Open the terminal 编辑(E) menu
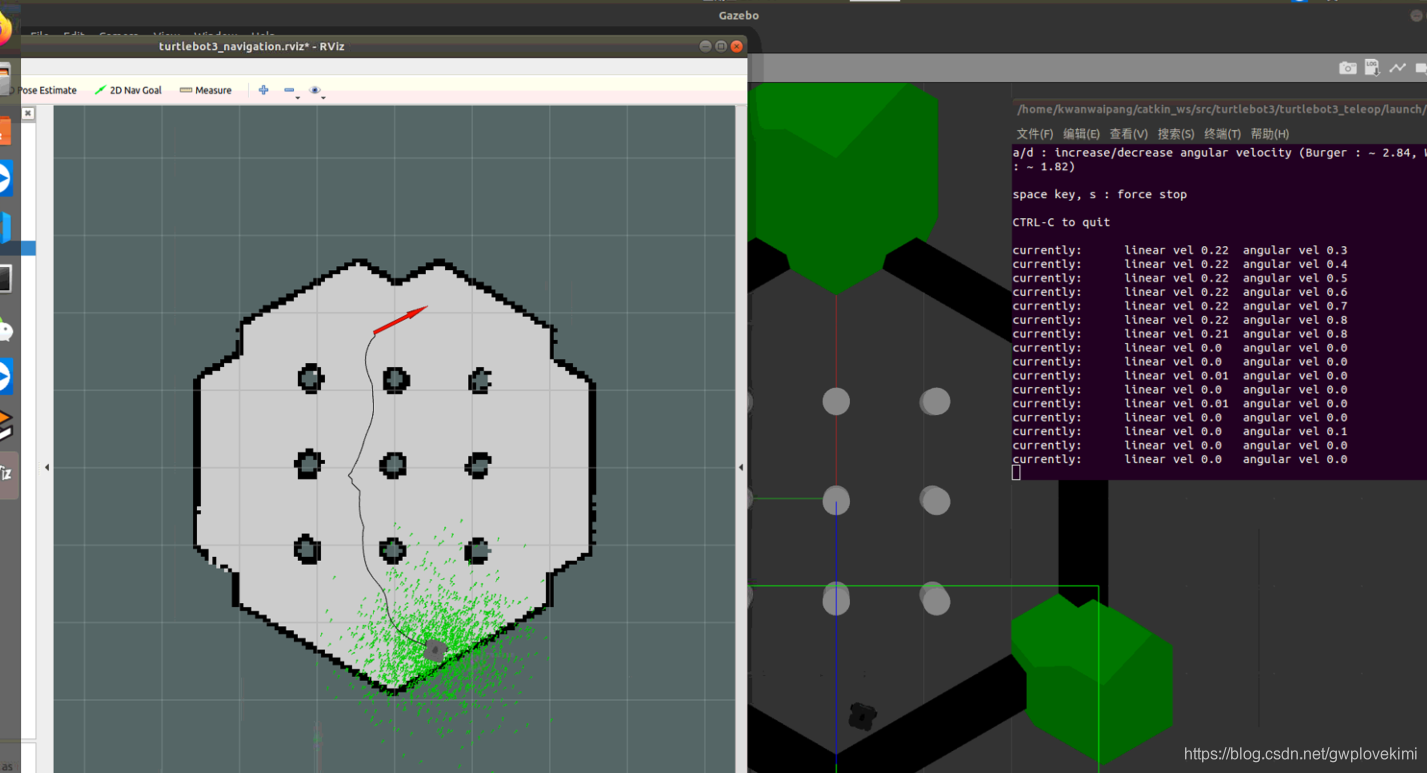 click(x=1081, y=134)
